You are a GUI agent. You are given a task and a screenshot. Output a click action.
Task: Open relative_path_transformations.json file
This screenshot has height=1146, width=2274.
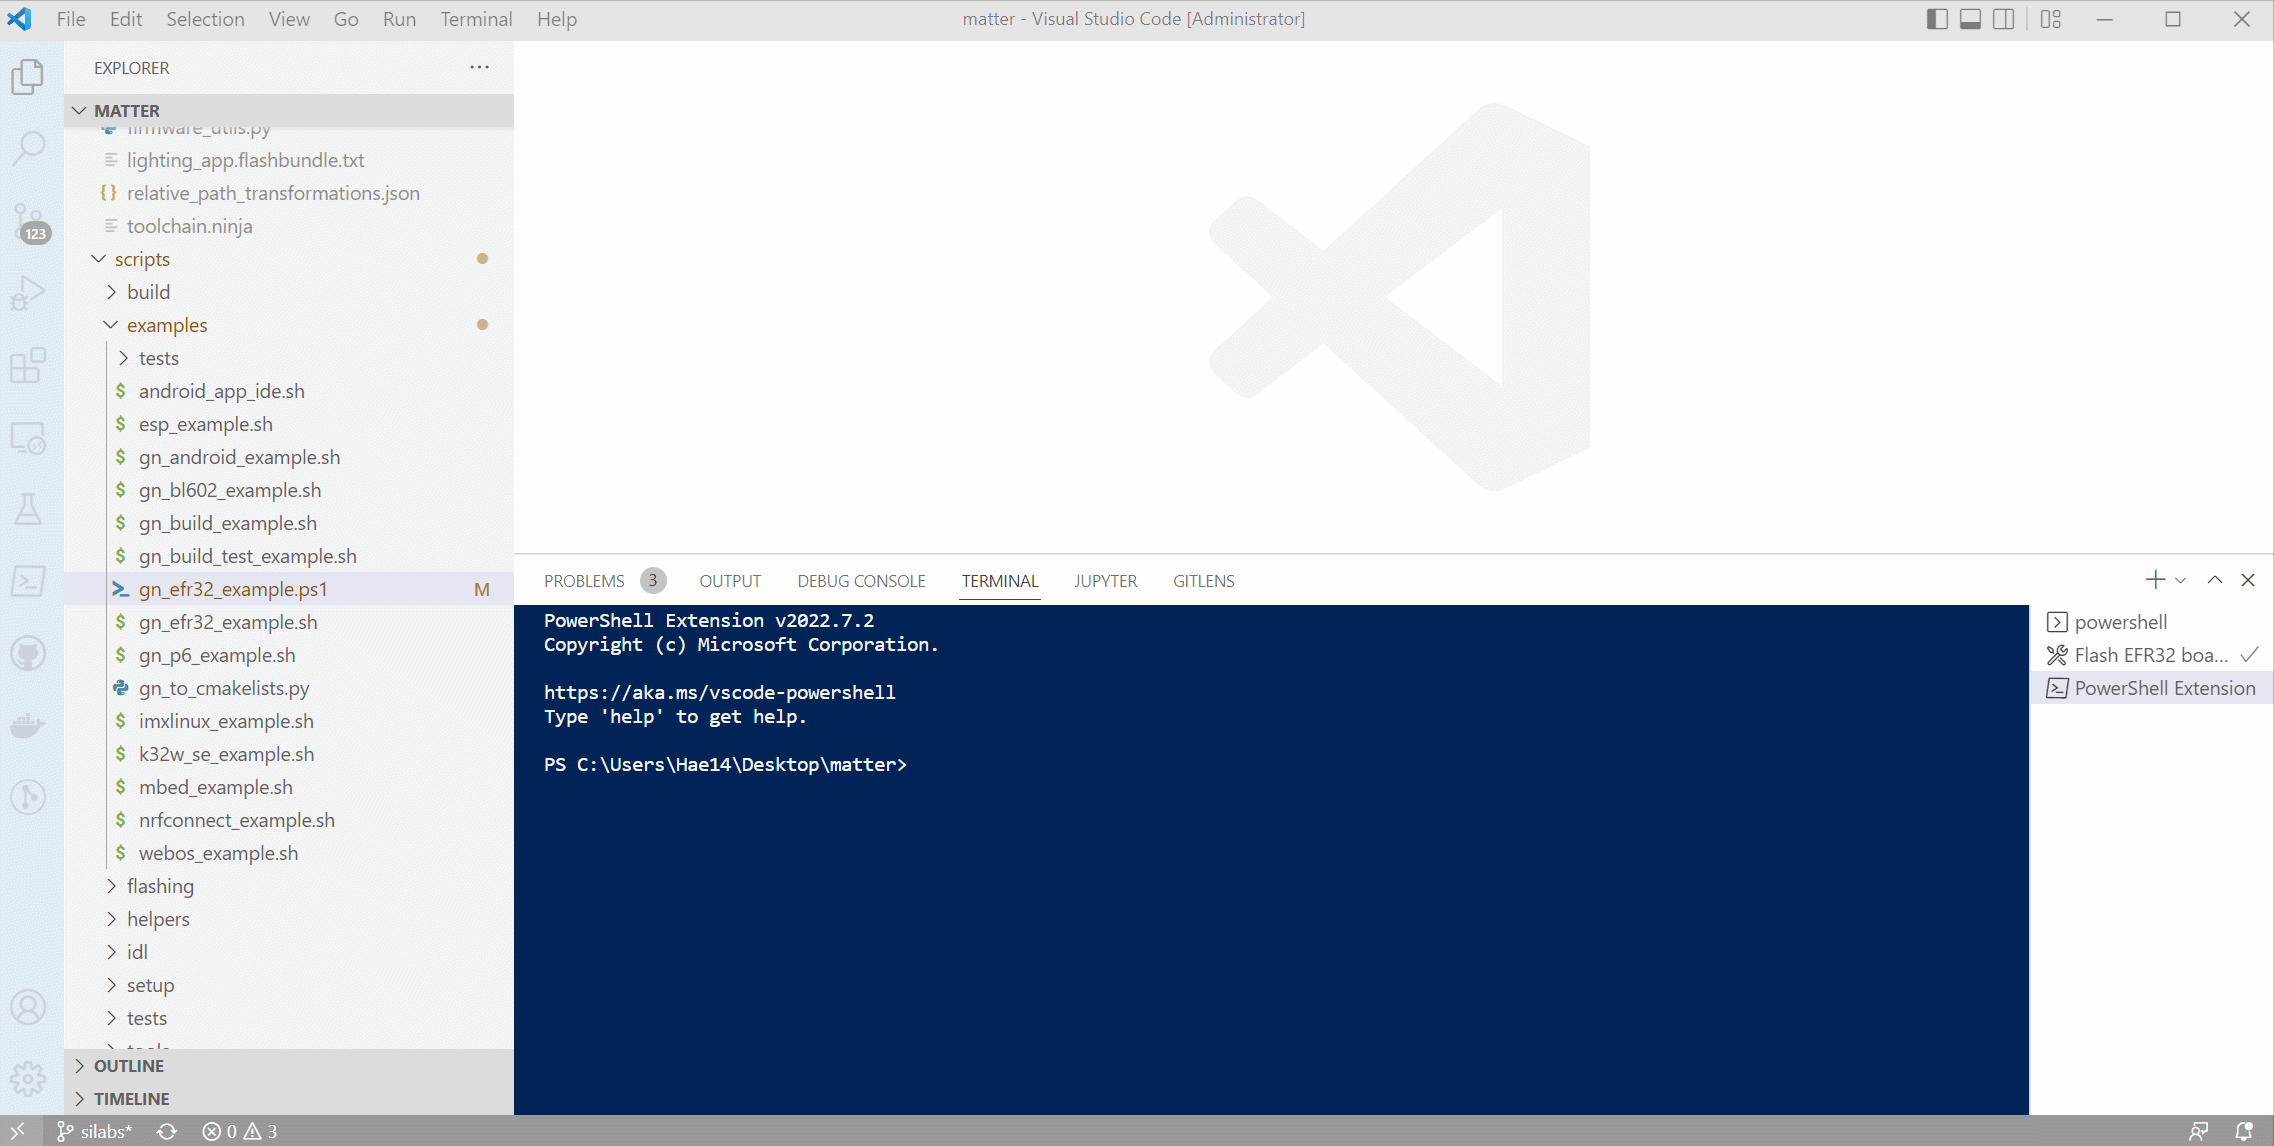[289, 193]
